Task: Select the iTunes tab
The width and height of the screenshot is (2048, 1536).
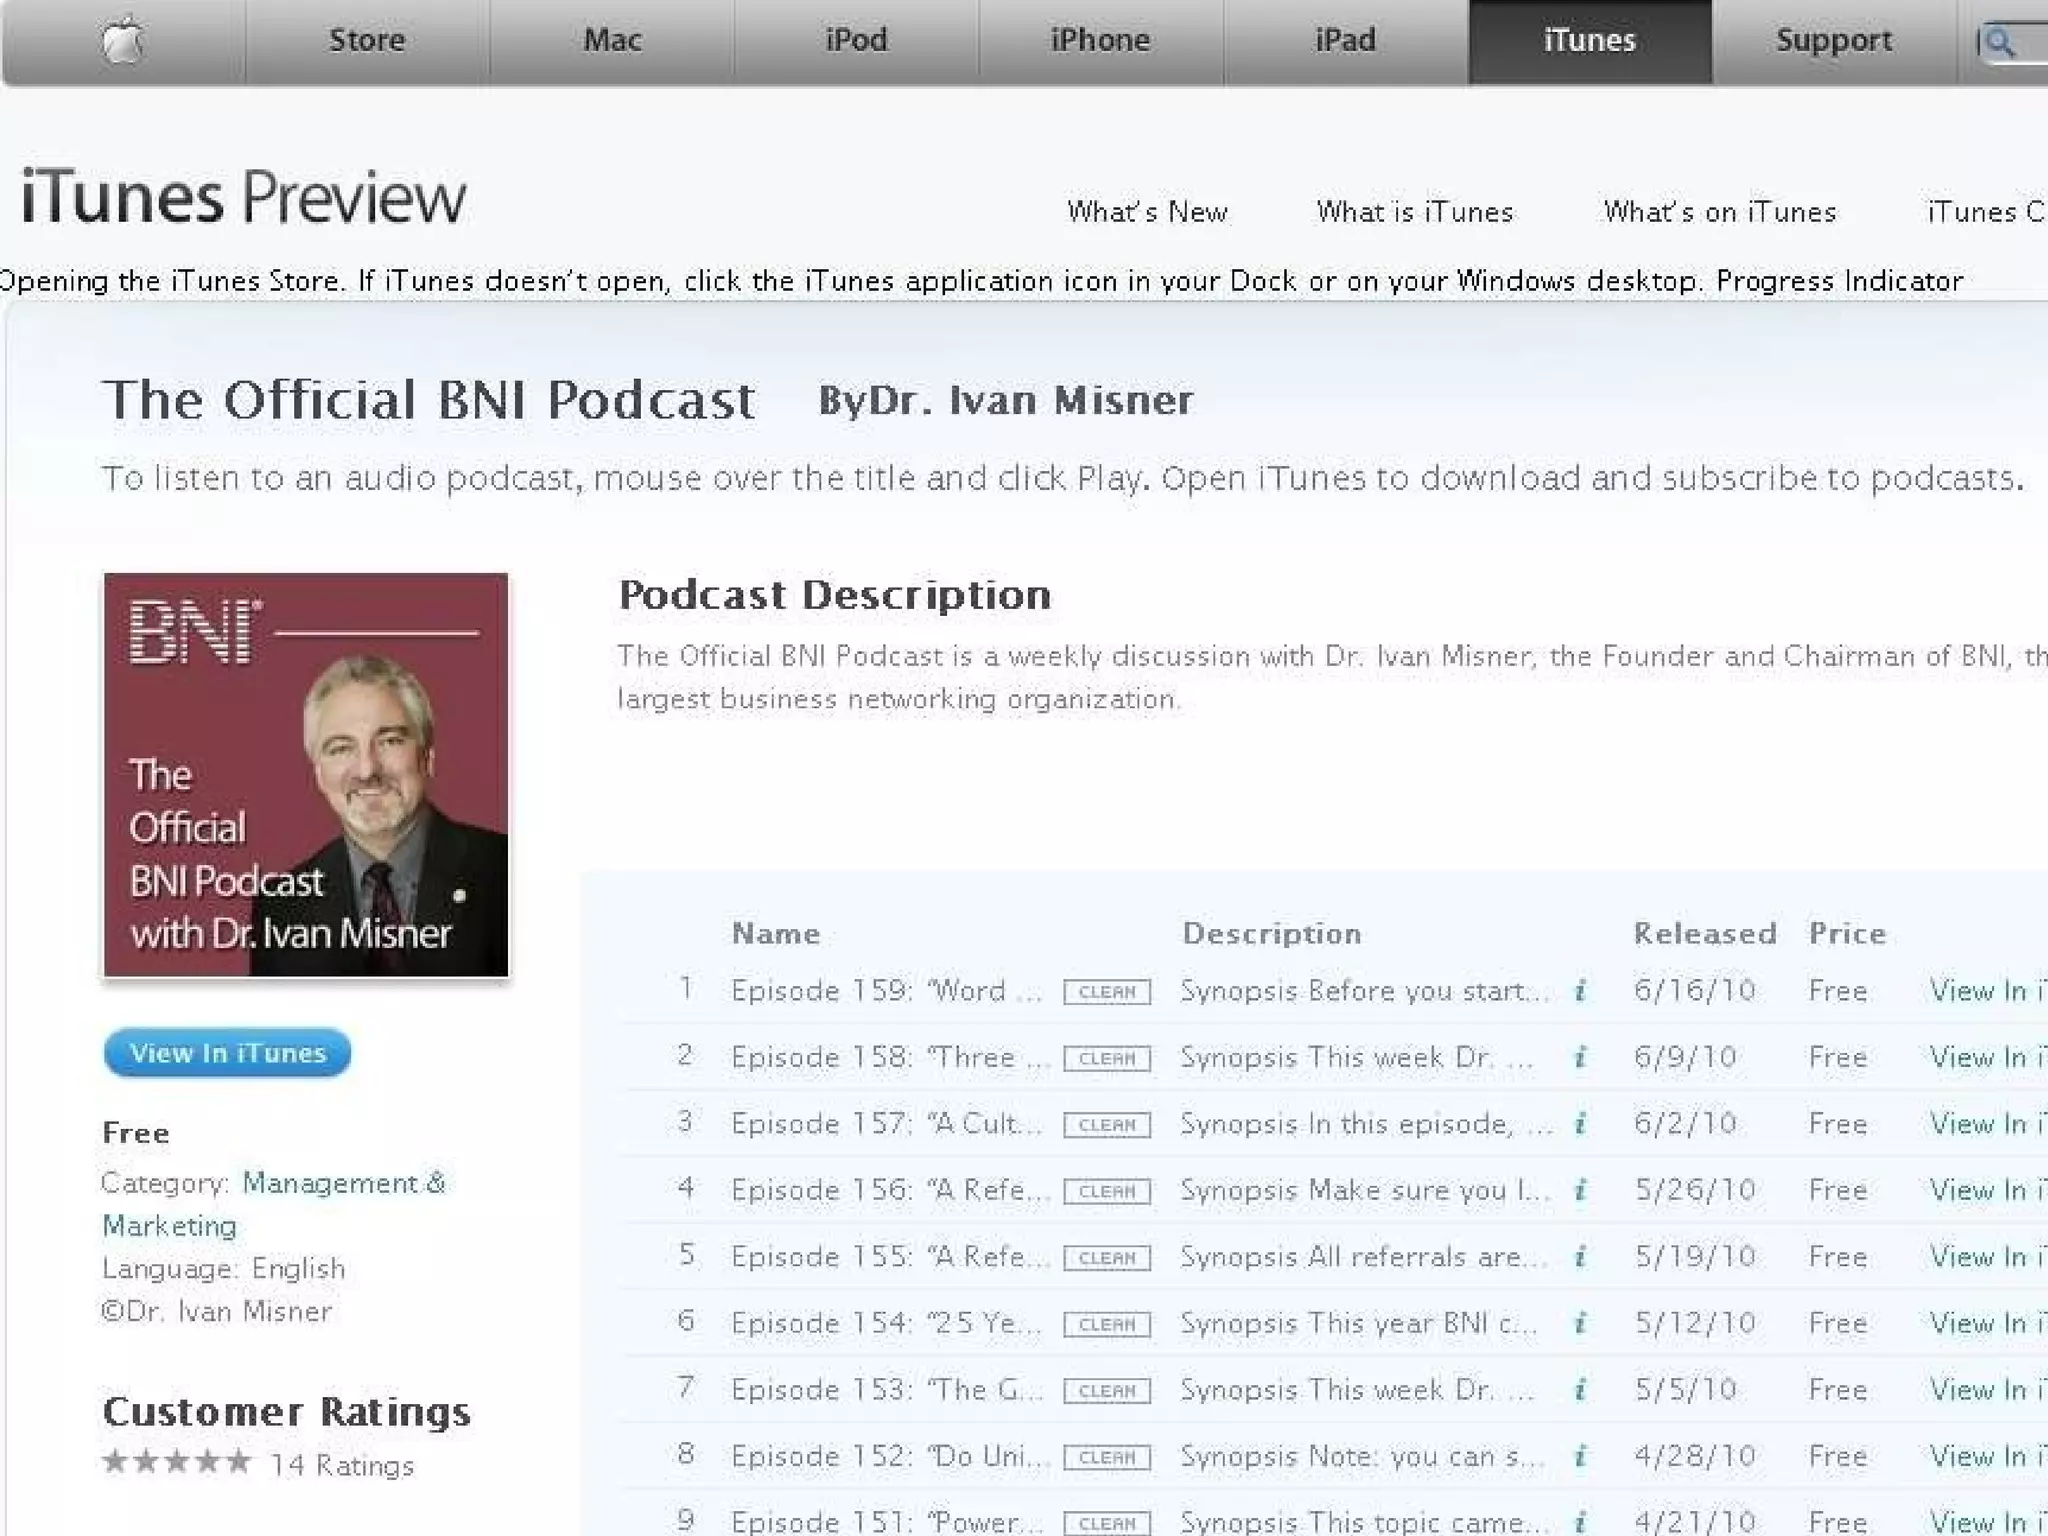Action: click(x=1590, y=41)
